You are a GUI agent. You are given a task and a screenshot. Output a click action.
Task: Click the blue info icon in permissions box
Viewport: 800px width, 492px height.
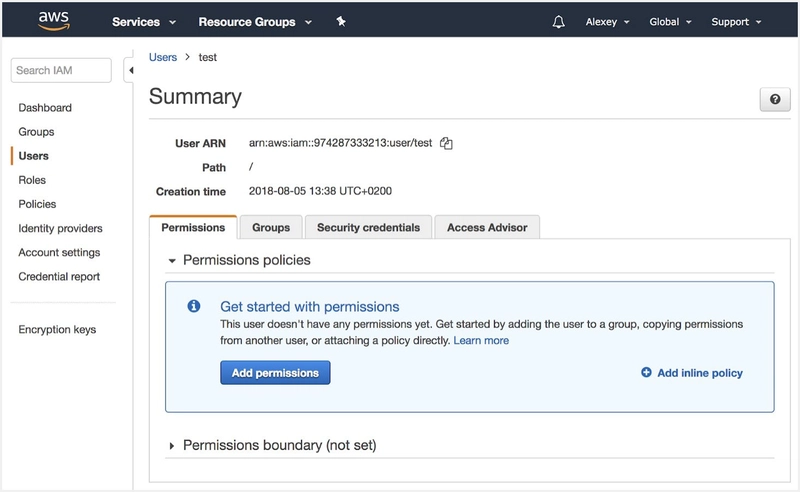point(194,307)
